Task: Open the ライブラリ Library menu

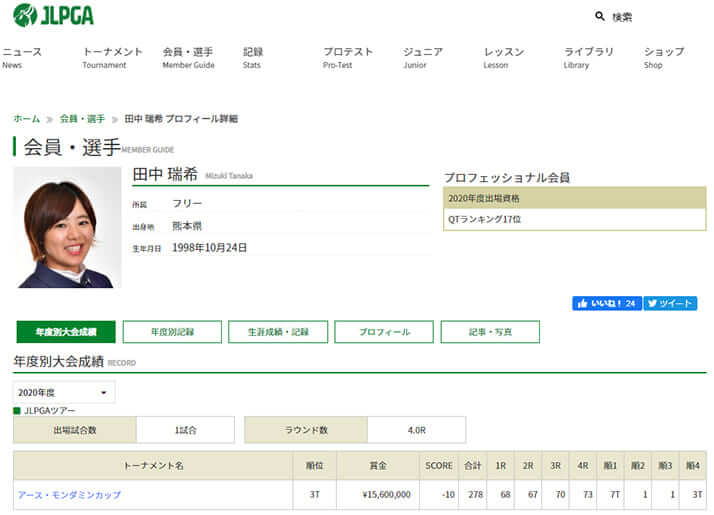Action: click(x=588, y=58)
